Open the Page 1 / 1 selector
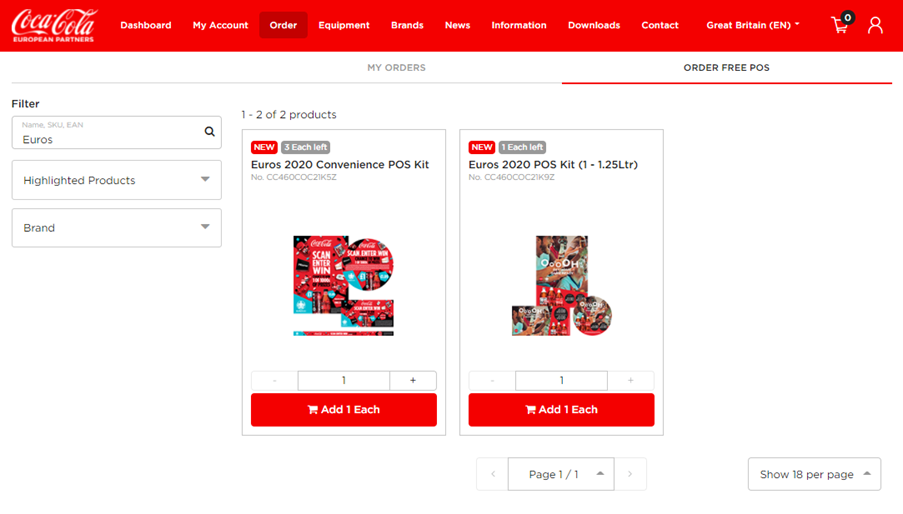This screenshot has height=514, width=903. click(561, 474)
